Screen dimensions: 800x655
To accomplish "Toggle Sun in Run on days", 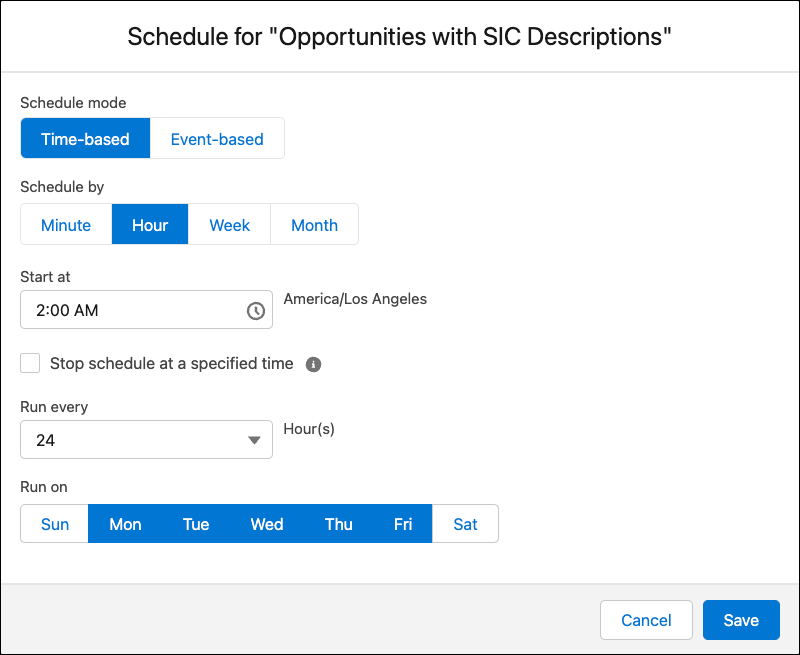I will 55,524.
